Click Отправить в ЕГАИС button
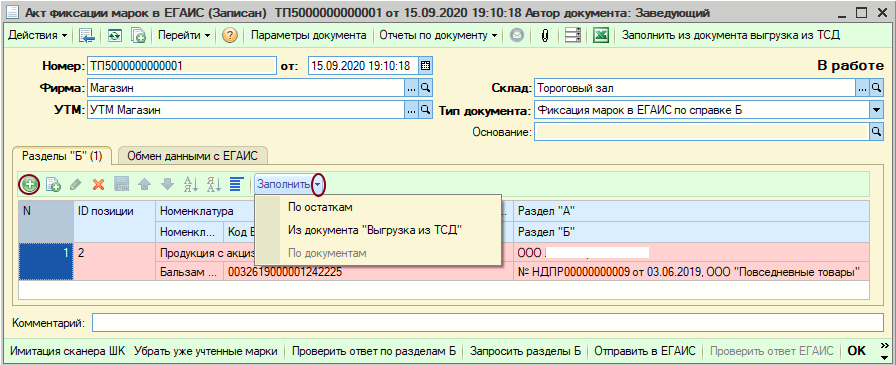The width and height of the screenshot is (896, 365). pos(645,351)
